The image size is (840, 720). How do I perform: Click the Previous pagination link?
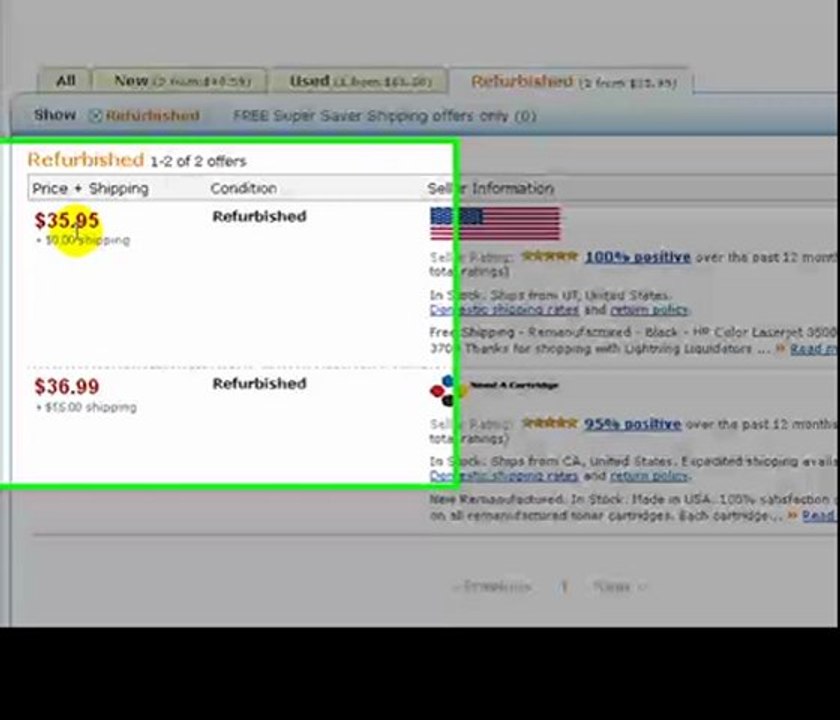coord(492,587)
